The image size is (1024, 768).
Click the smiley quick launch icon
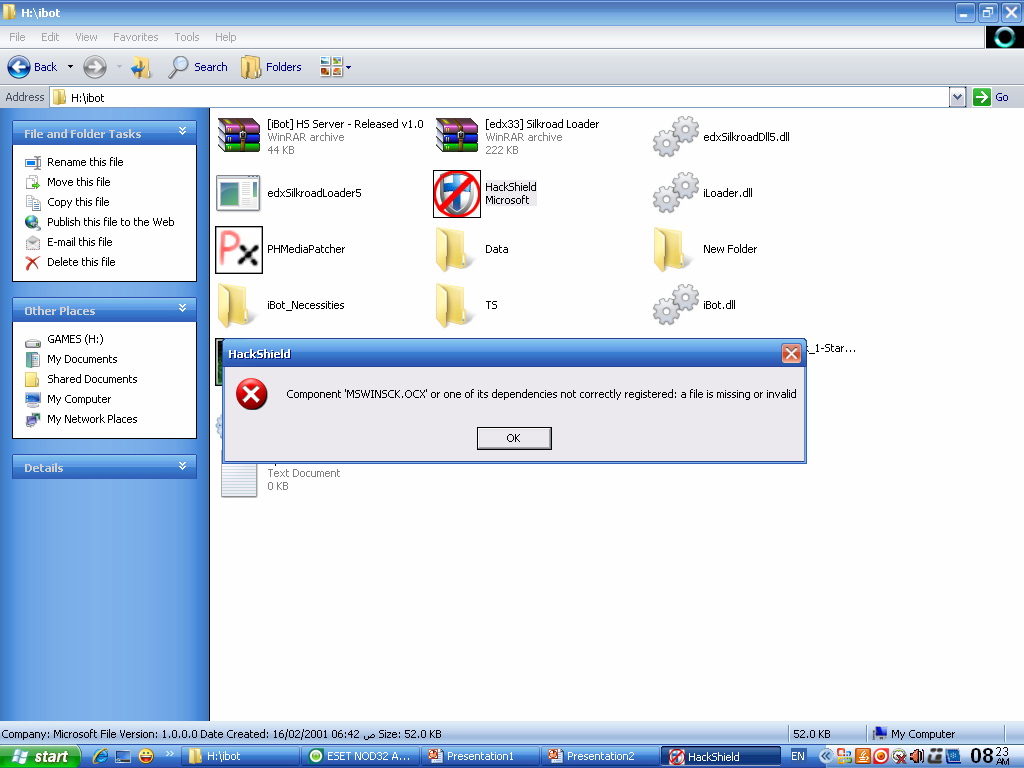tap(146, 756)
